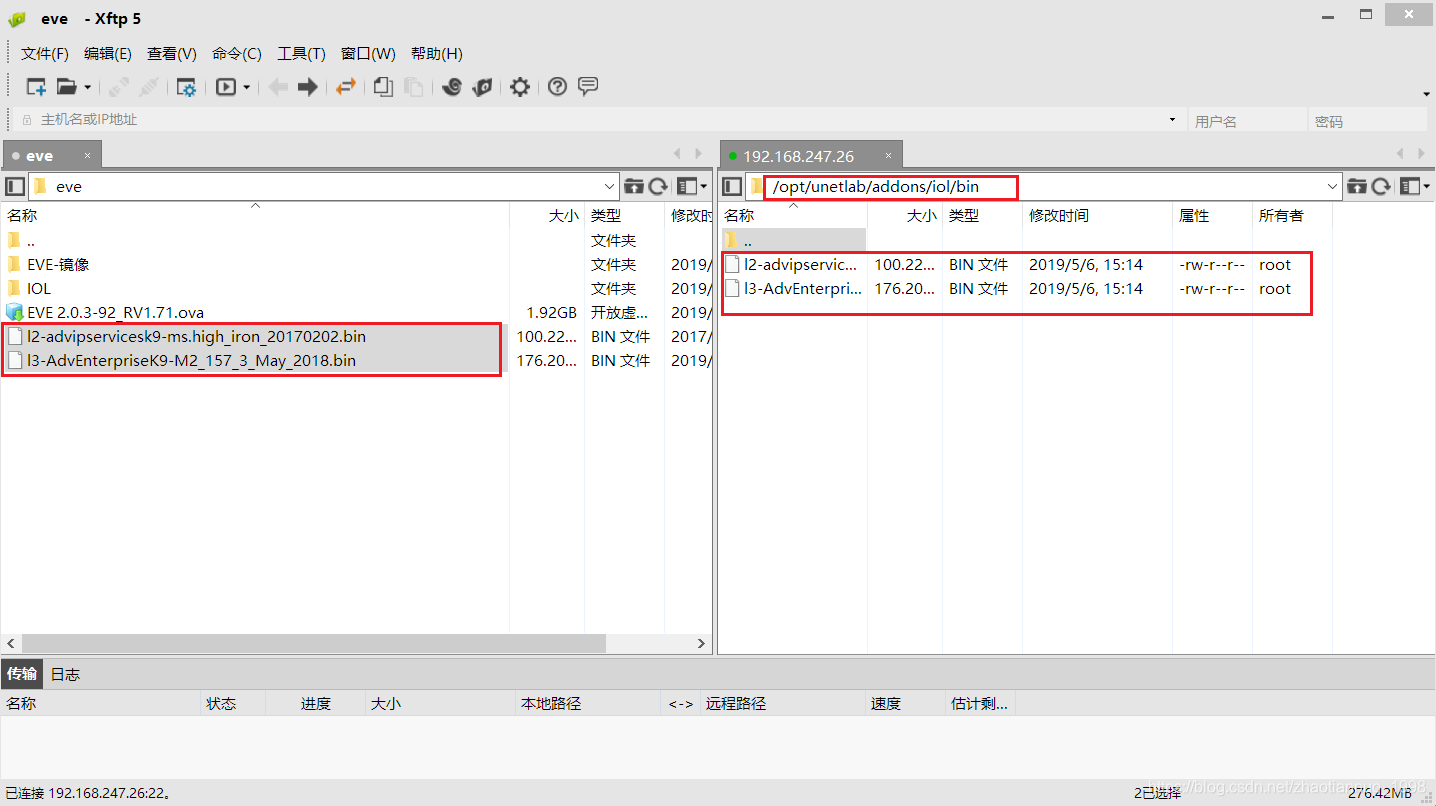The height and width of the screenshot is (806, 1436).
Task: Click local pane parent folder icon
Action: [634, 186]
